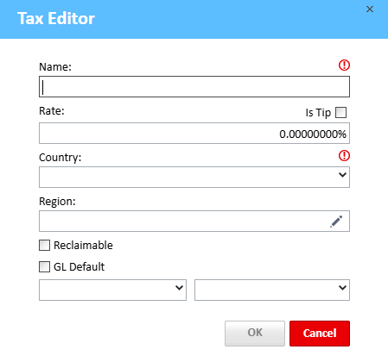This screenshot has width=388, height=362.
Task: Click into the Rate percentage field
Action: click(194, 133)
